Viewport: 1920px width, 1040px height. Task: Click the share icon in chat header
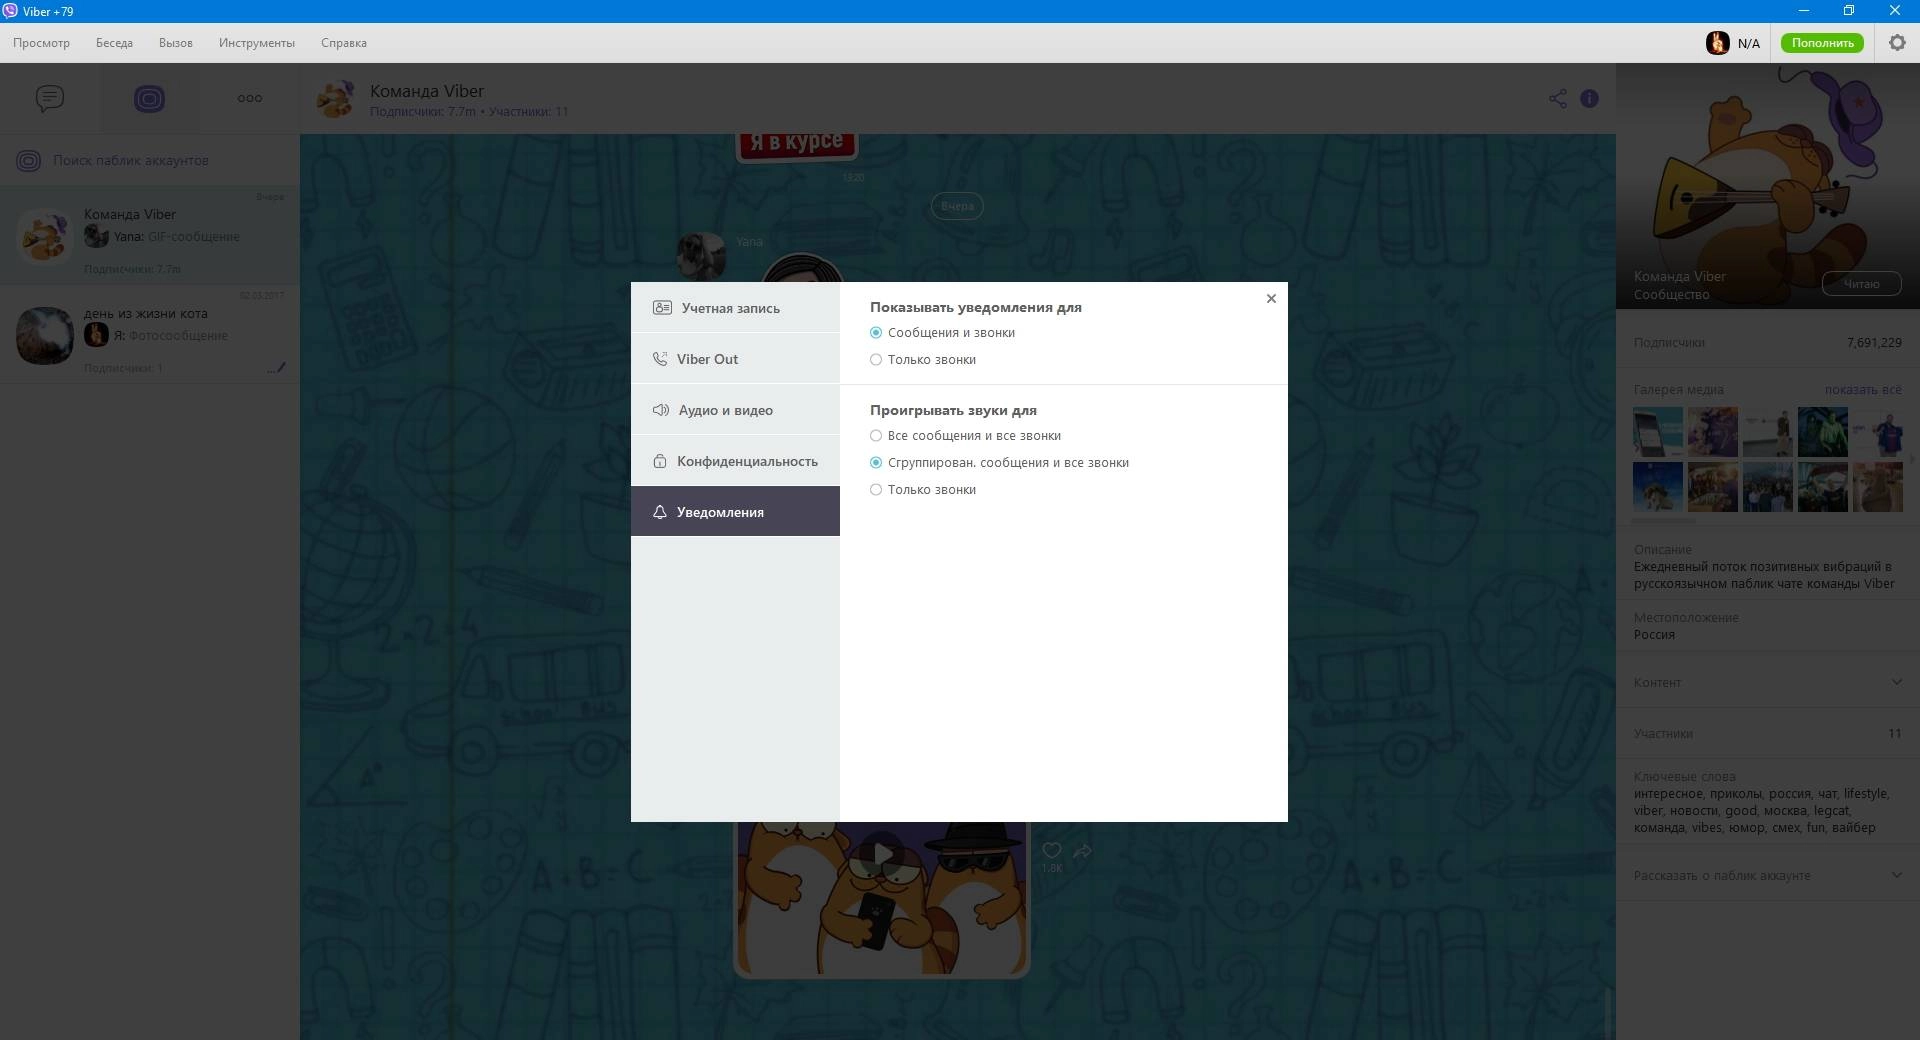(x=1558, y=98)
